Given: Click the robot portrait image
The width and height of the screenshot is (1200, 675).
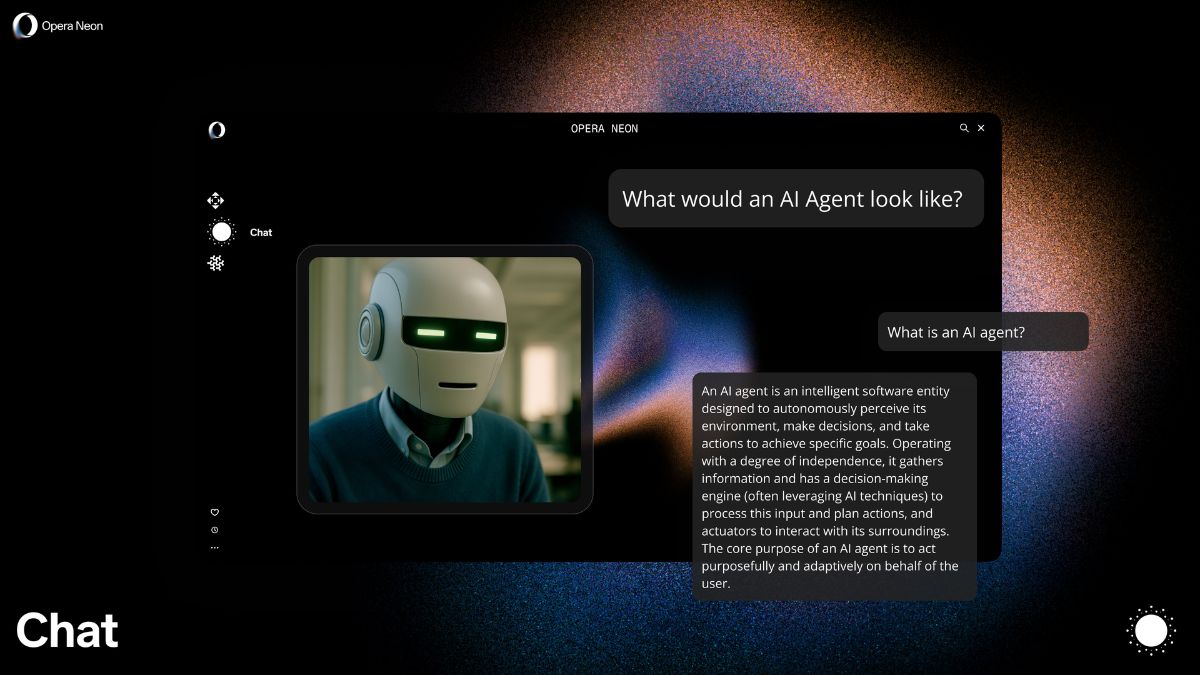Looking at the screenshot, I should click(445, 381).
